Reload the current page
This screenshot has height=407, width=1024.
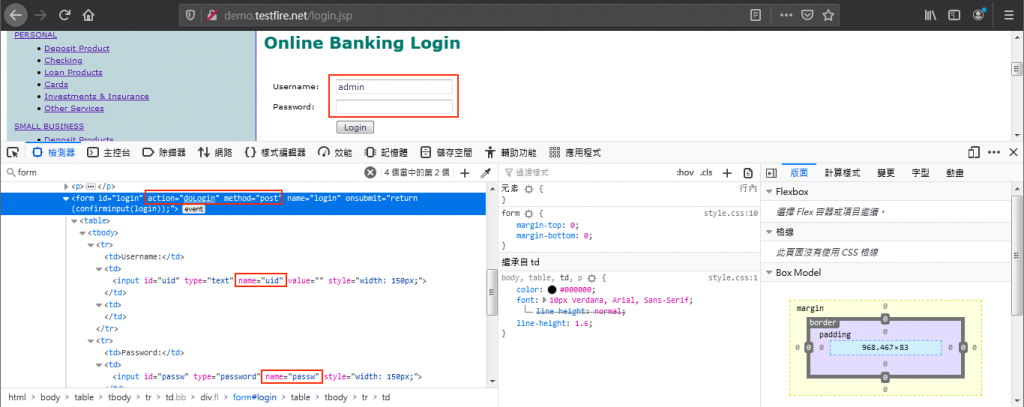click(65, 14)
